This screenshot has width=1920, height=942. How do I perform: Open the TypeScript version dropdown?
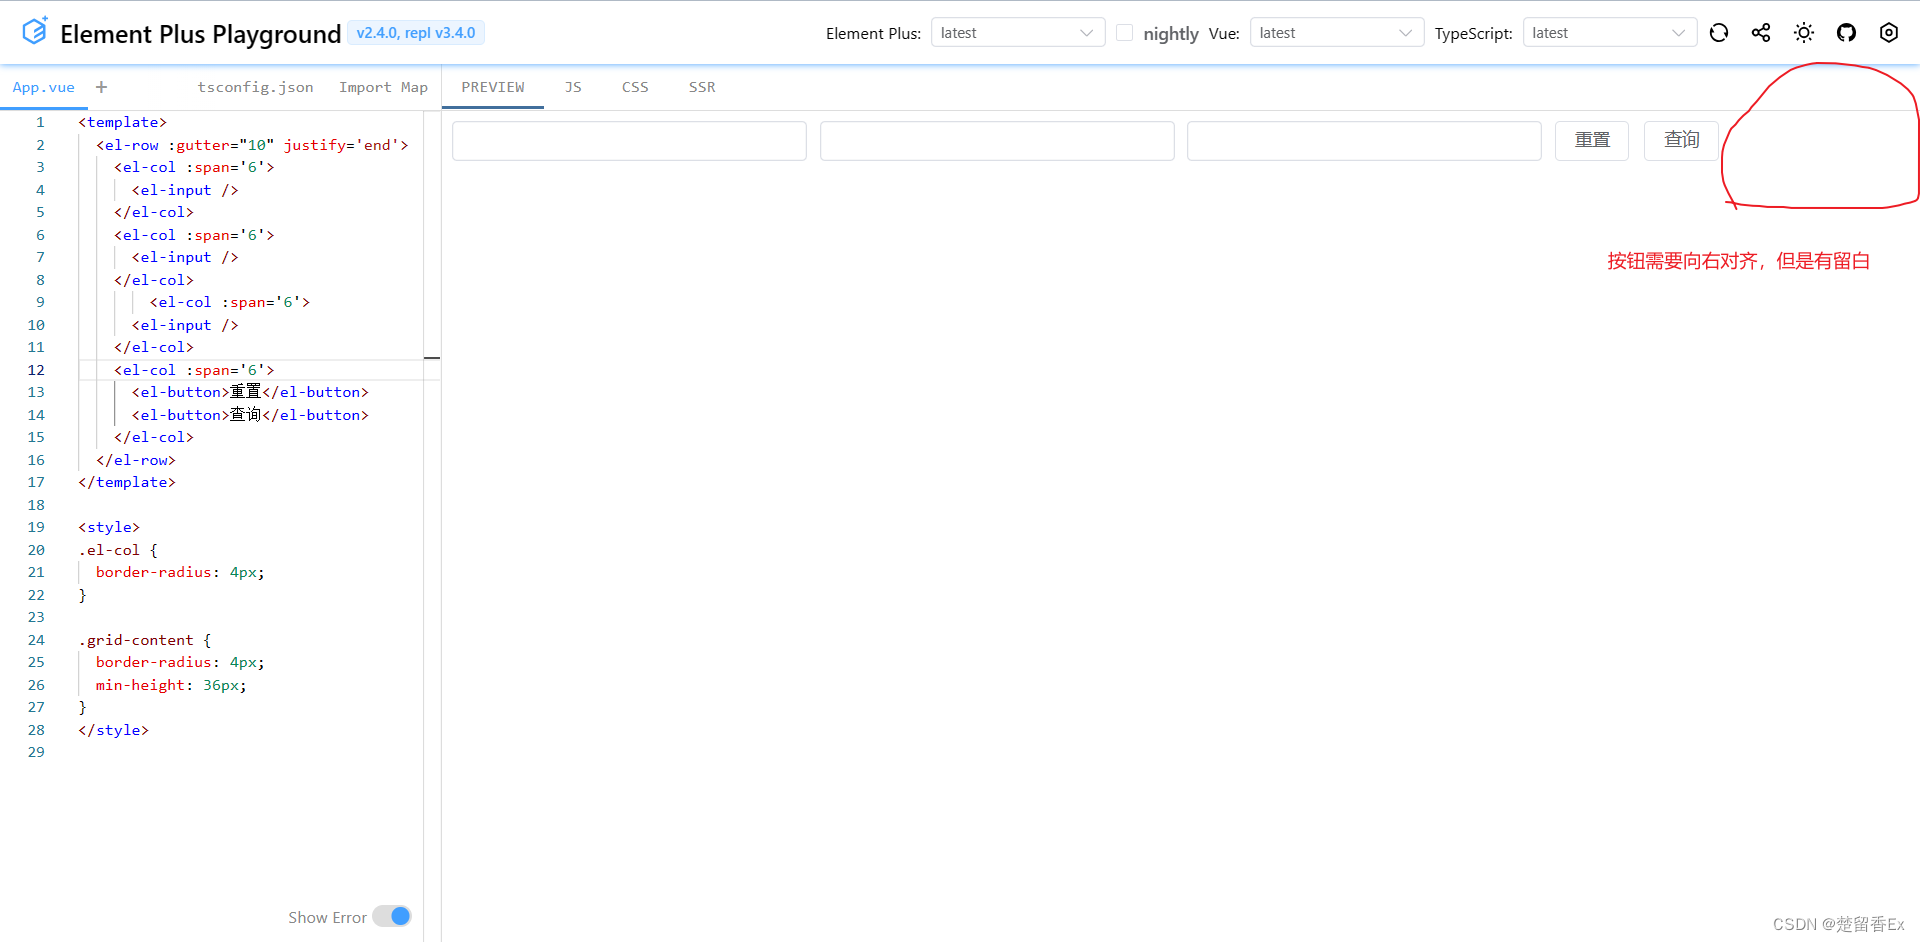[1610, 33]
